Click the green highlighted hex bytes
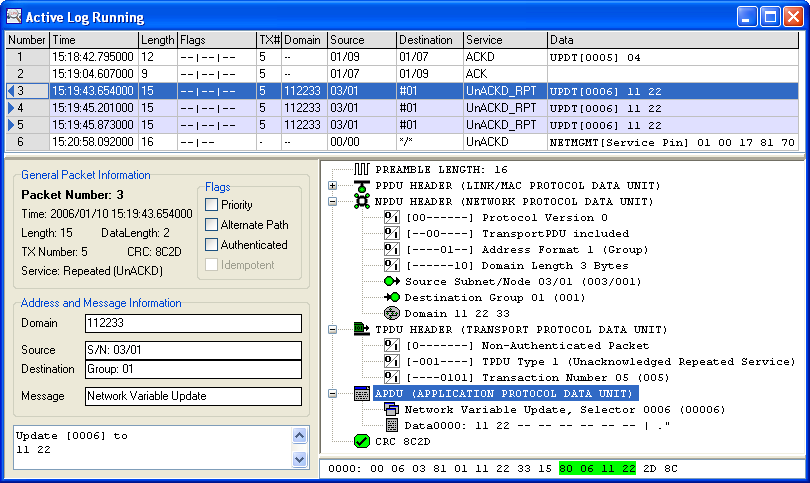810x483 pixels. pyautogui.click(x=596, y=467)
